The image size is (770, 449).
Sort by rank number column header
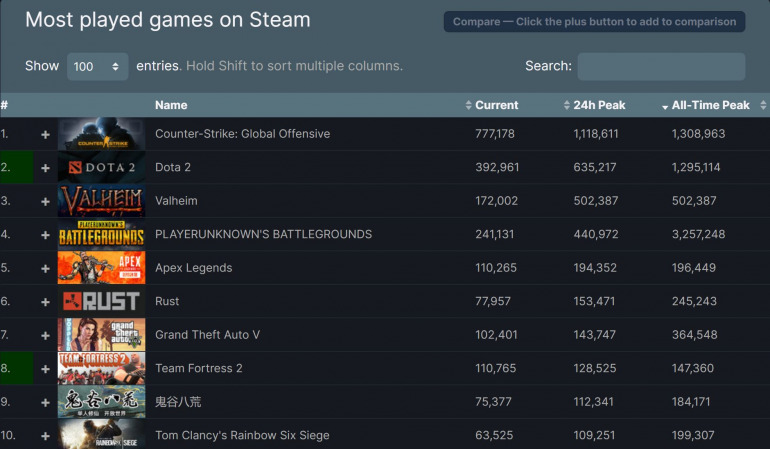[5, 105]
